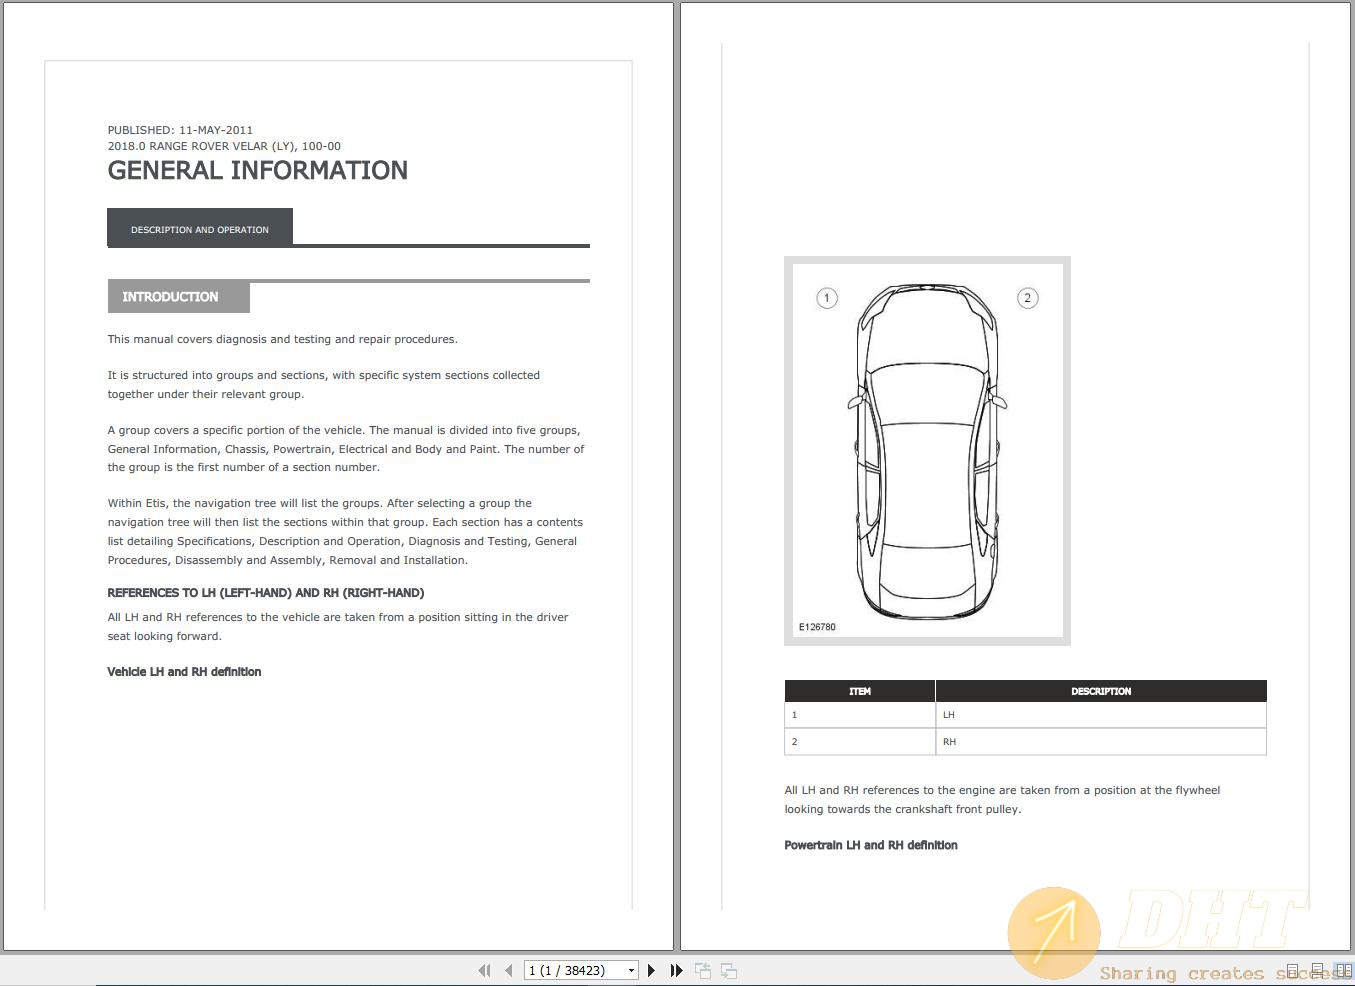
Task: Click text 'All LH and RH references to the engine'
Action: tap(1002, 800)
